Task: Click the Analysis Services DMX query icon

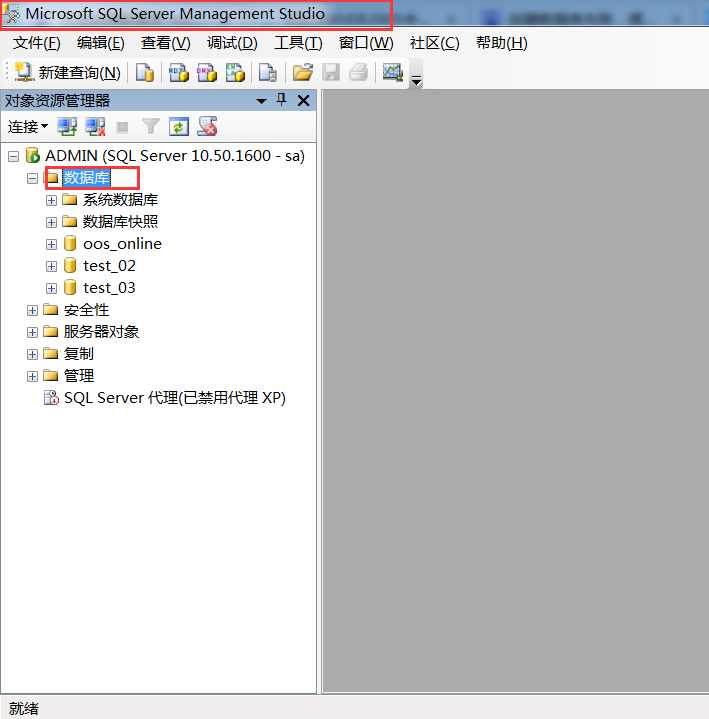Action: (x=207, y=72)
